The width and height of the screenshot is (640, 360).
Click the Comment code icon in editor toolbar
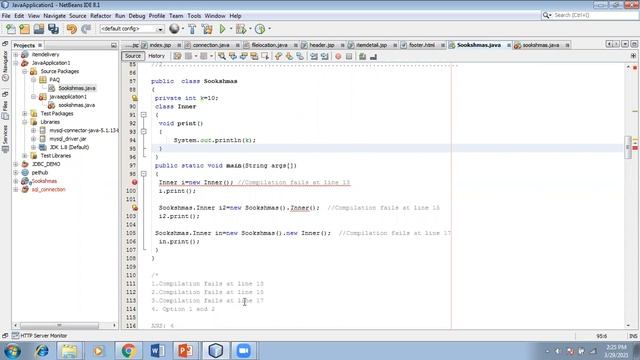click(362, 56)
